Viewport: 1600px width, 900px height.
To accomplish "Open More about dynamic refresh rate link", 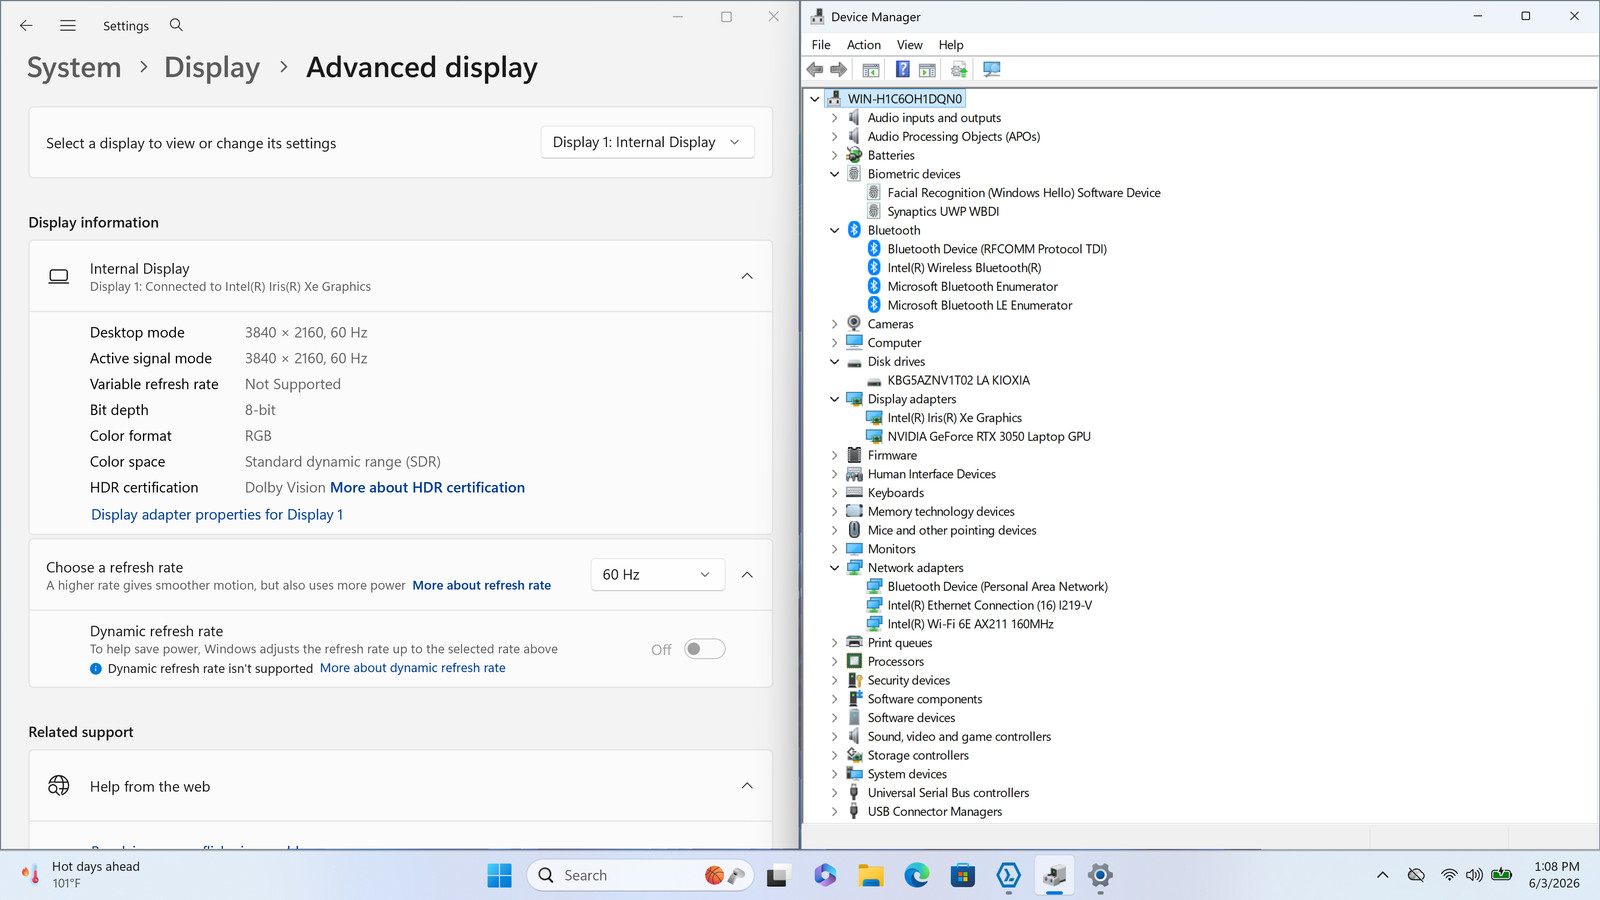I will point(413,668).
